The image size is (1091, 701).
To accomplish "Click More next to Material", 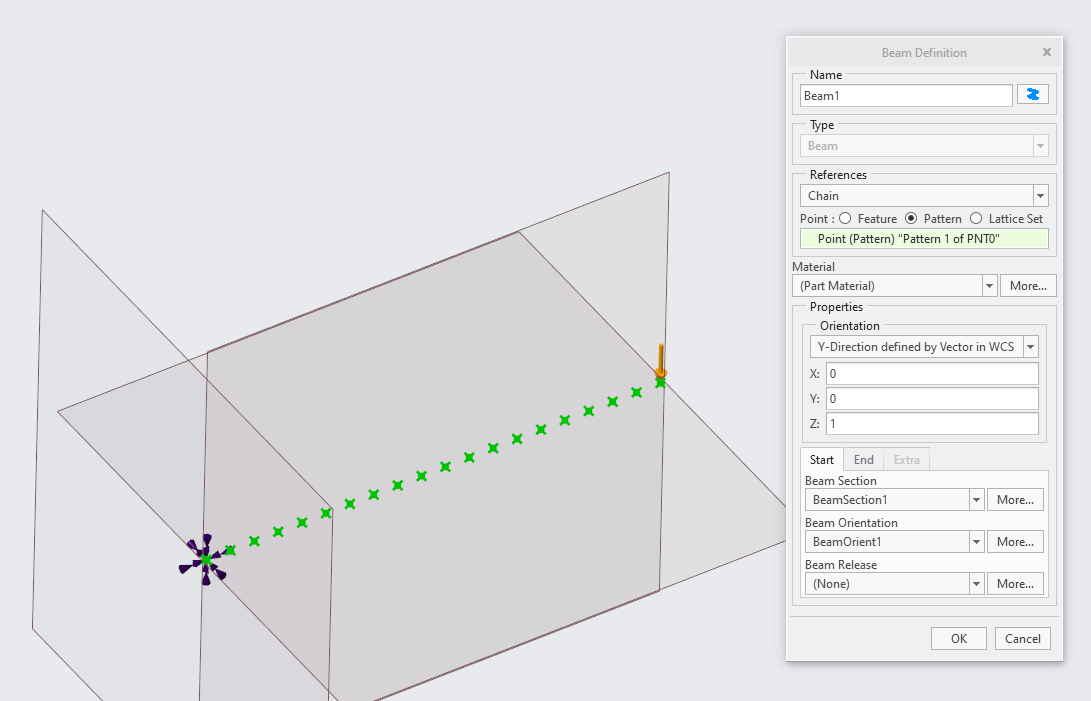I will (x=1028, y=285).
